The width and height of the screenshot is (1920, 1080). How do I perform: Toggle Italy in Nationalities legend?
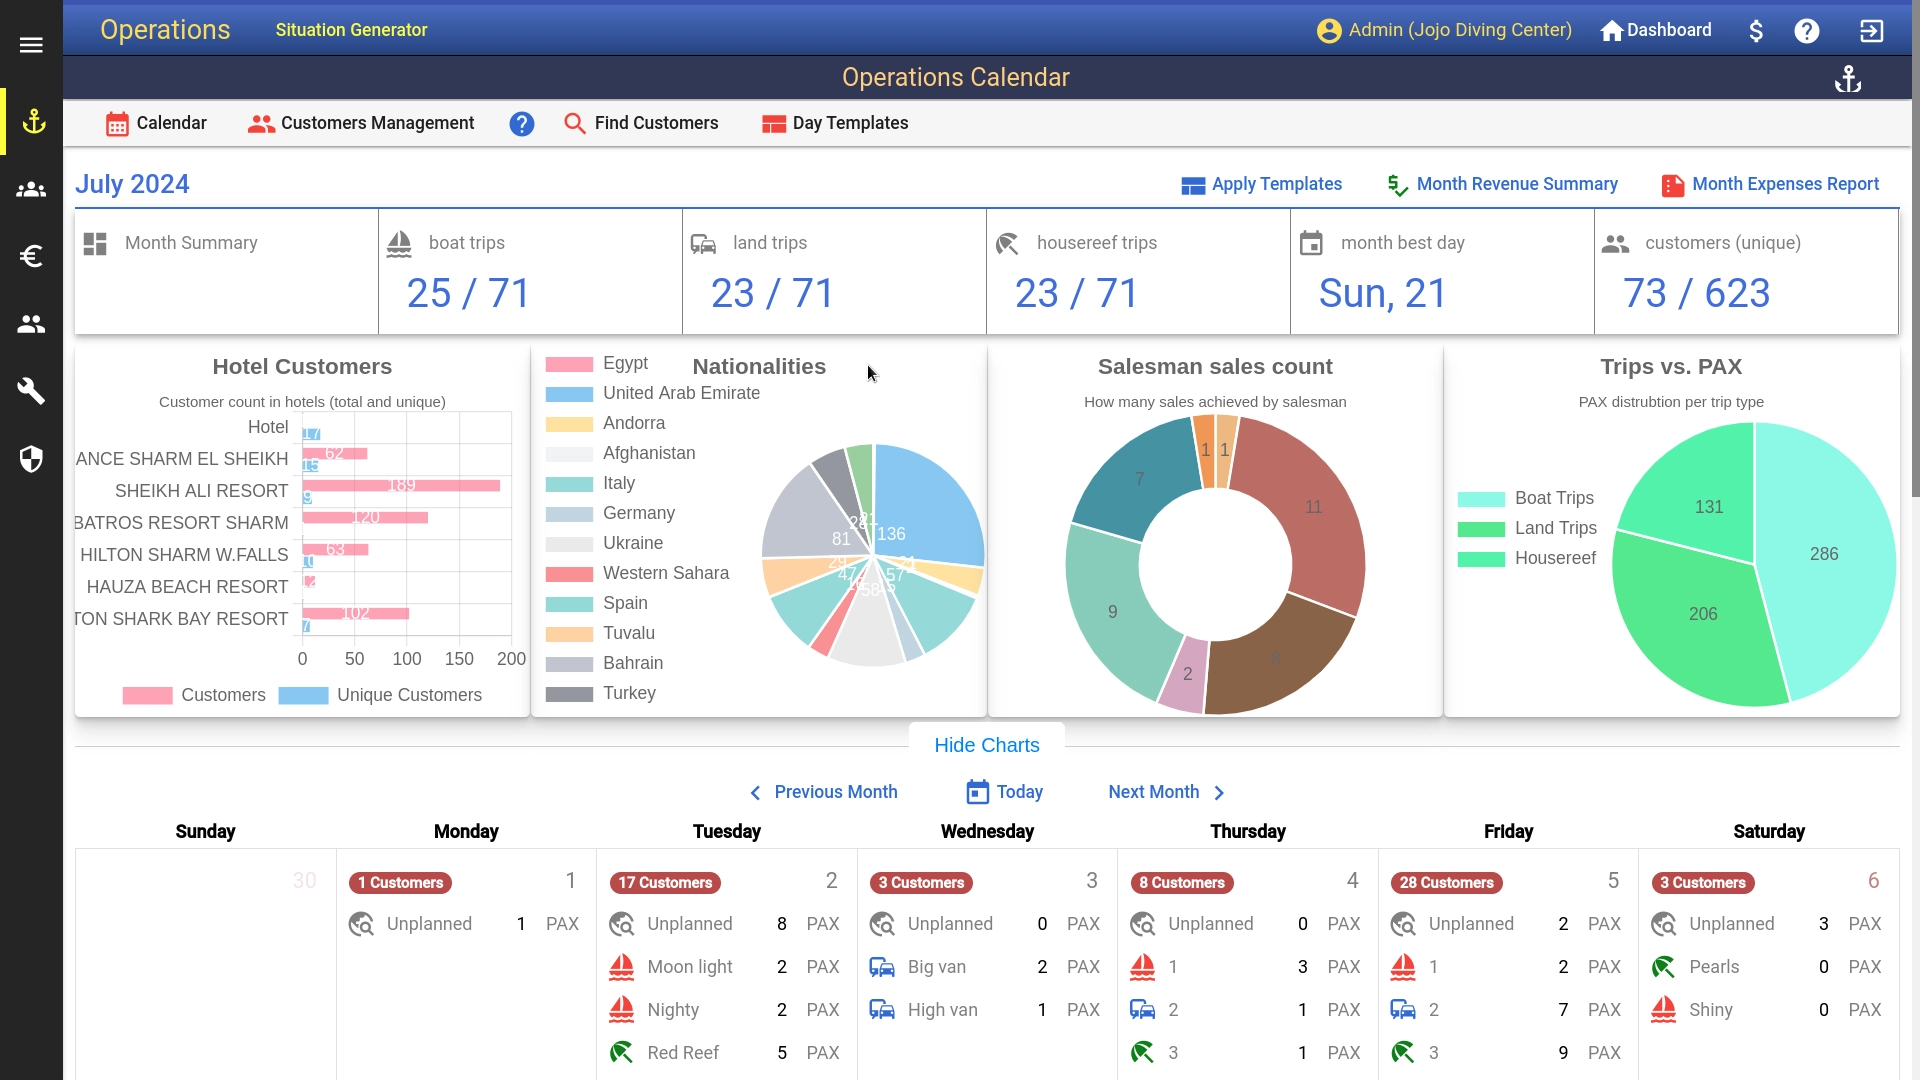590,484
